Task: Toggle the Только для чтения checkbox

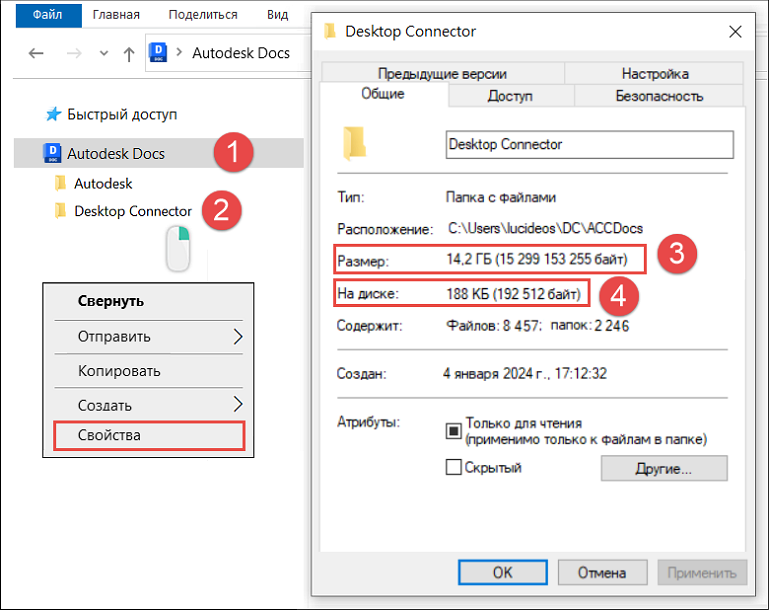Action: pyautogui.click(x=453, y=431)
